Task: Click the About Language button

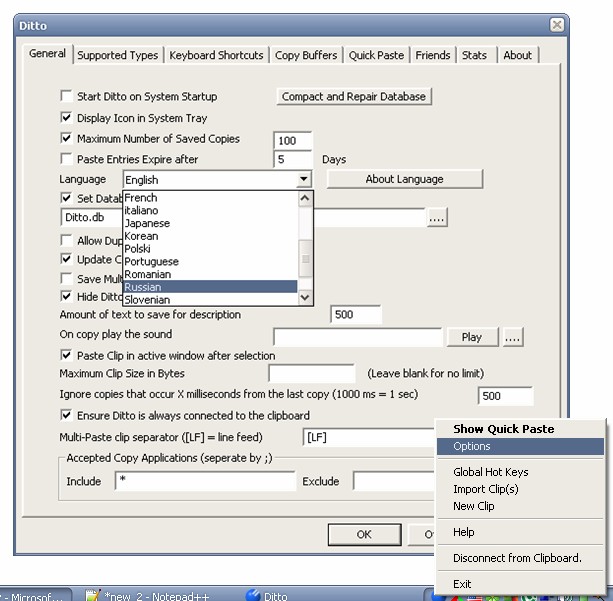Action: [405, 179]
